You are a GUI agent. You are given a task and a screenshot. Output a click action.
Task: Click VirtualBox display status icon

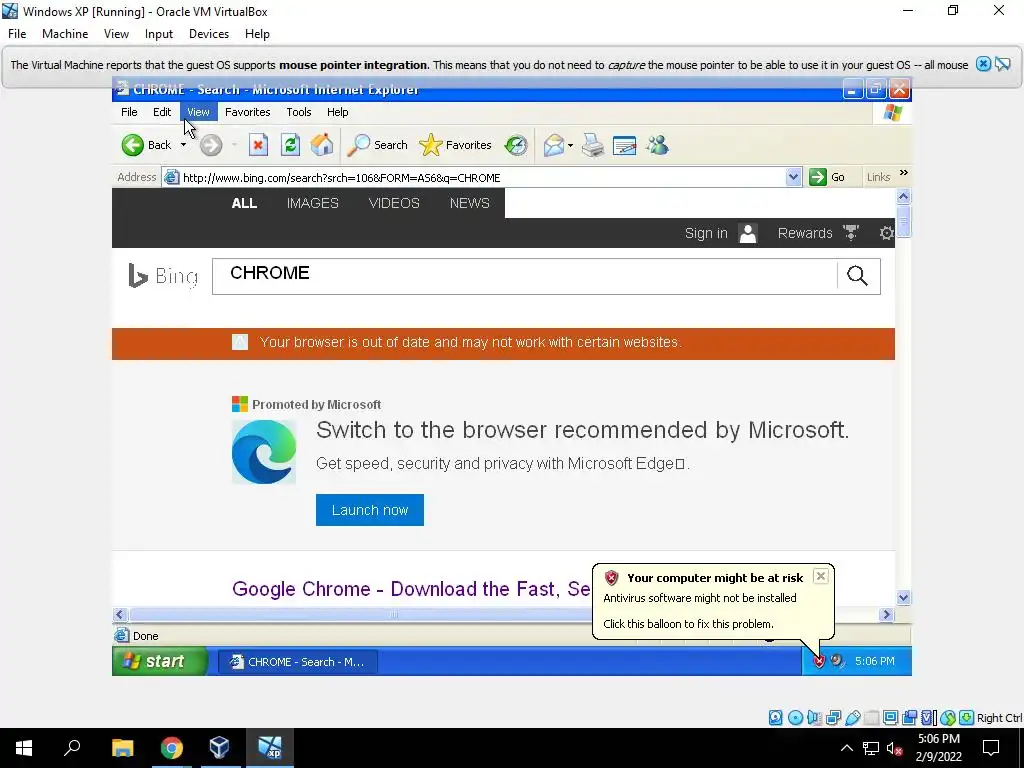tap(890, 718)
